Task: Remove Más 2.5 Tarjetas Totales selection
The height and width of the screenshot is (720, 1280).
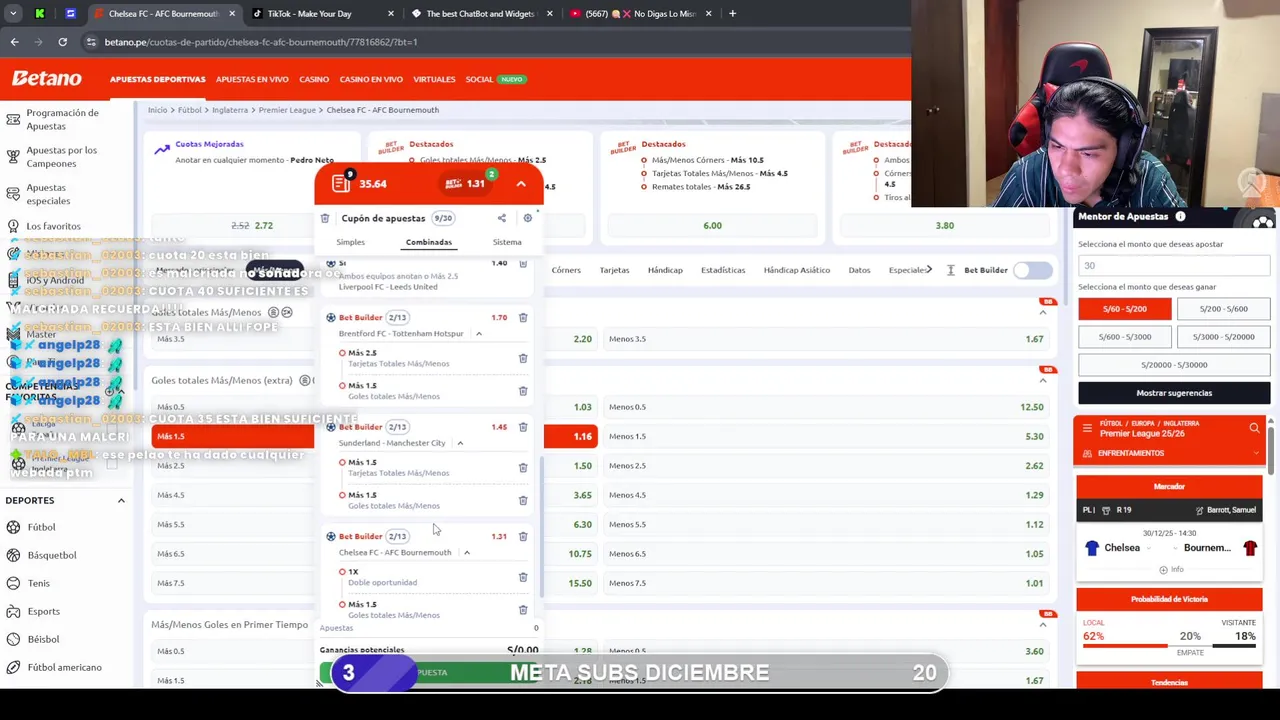Action: [523, 358]
